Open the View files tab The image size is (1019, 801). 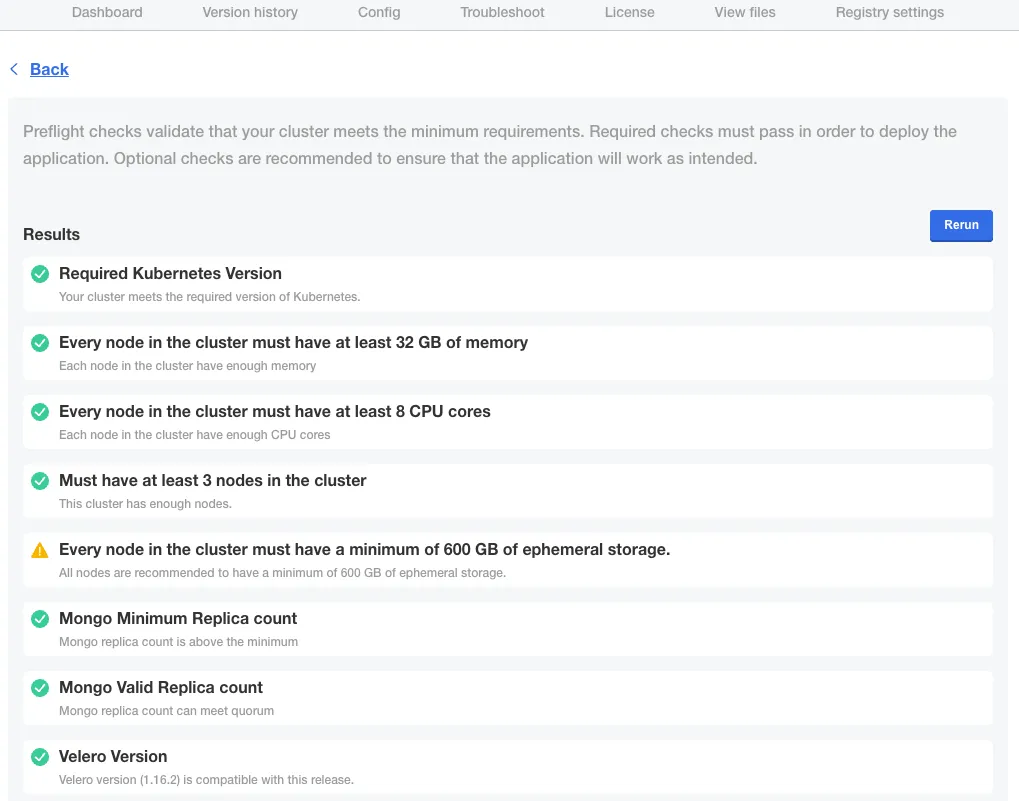click(745, 12)
